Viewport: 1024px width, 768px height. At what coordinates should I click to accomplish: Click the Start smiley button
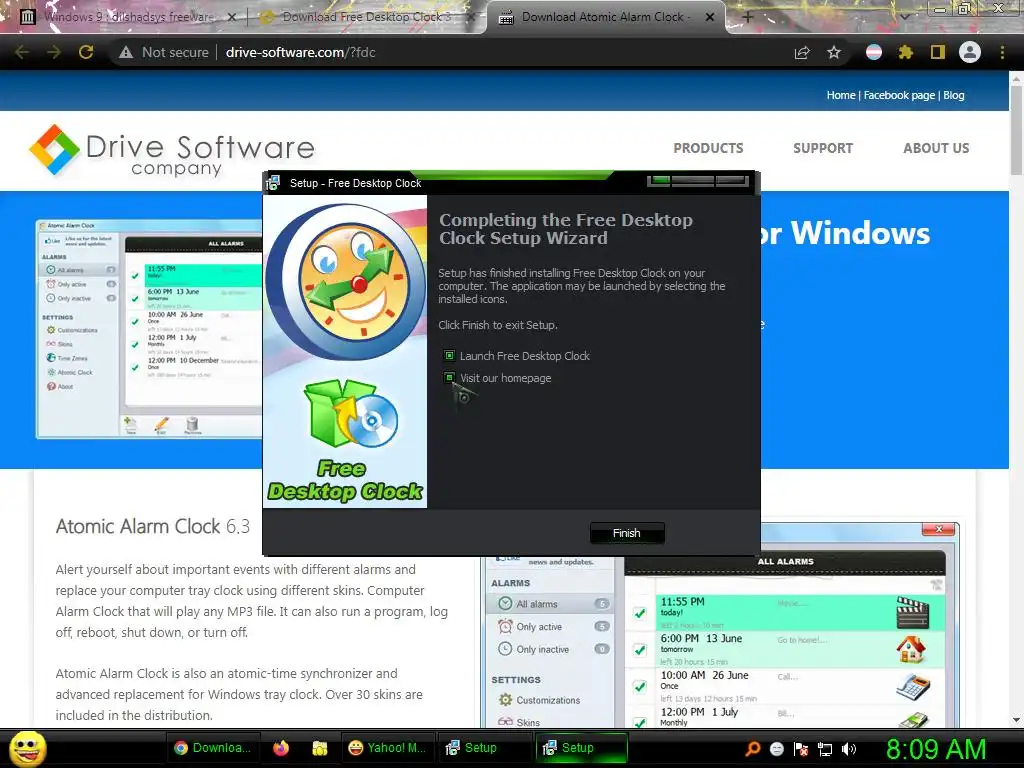click(x=27, y=748)
